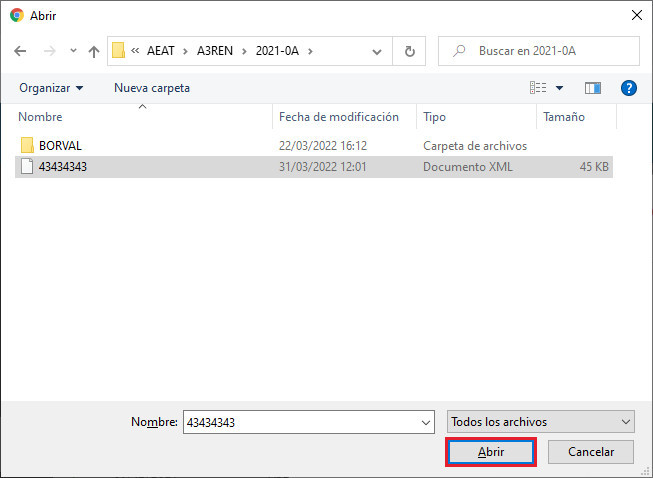Image resolution: width=653 pixels, height=478 pixels.
Task: Click the Cancelar button
Action: (591, 452)
